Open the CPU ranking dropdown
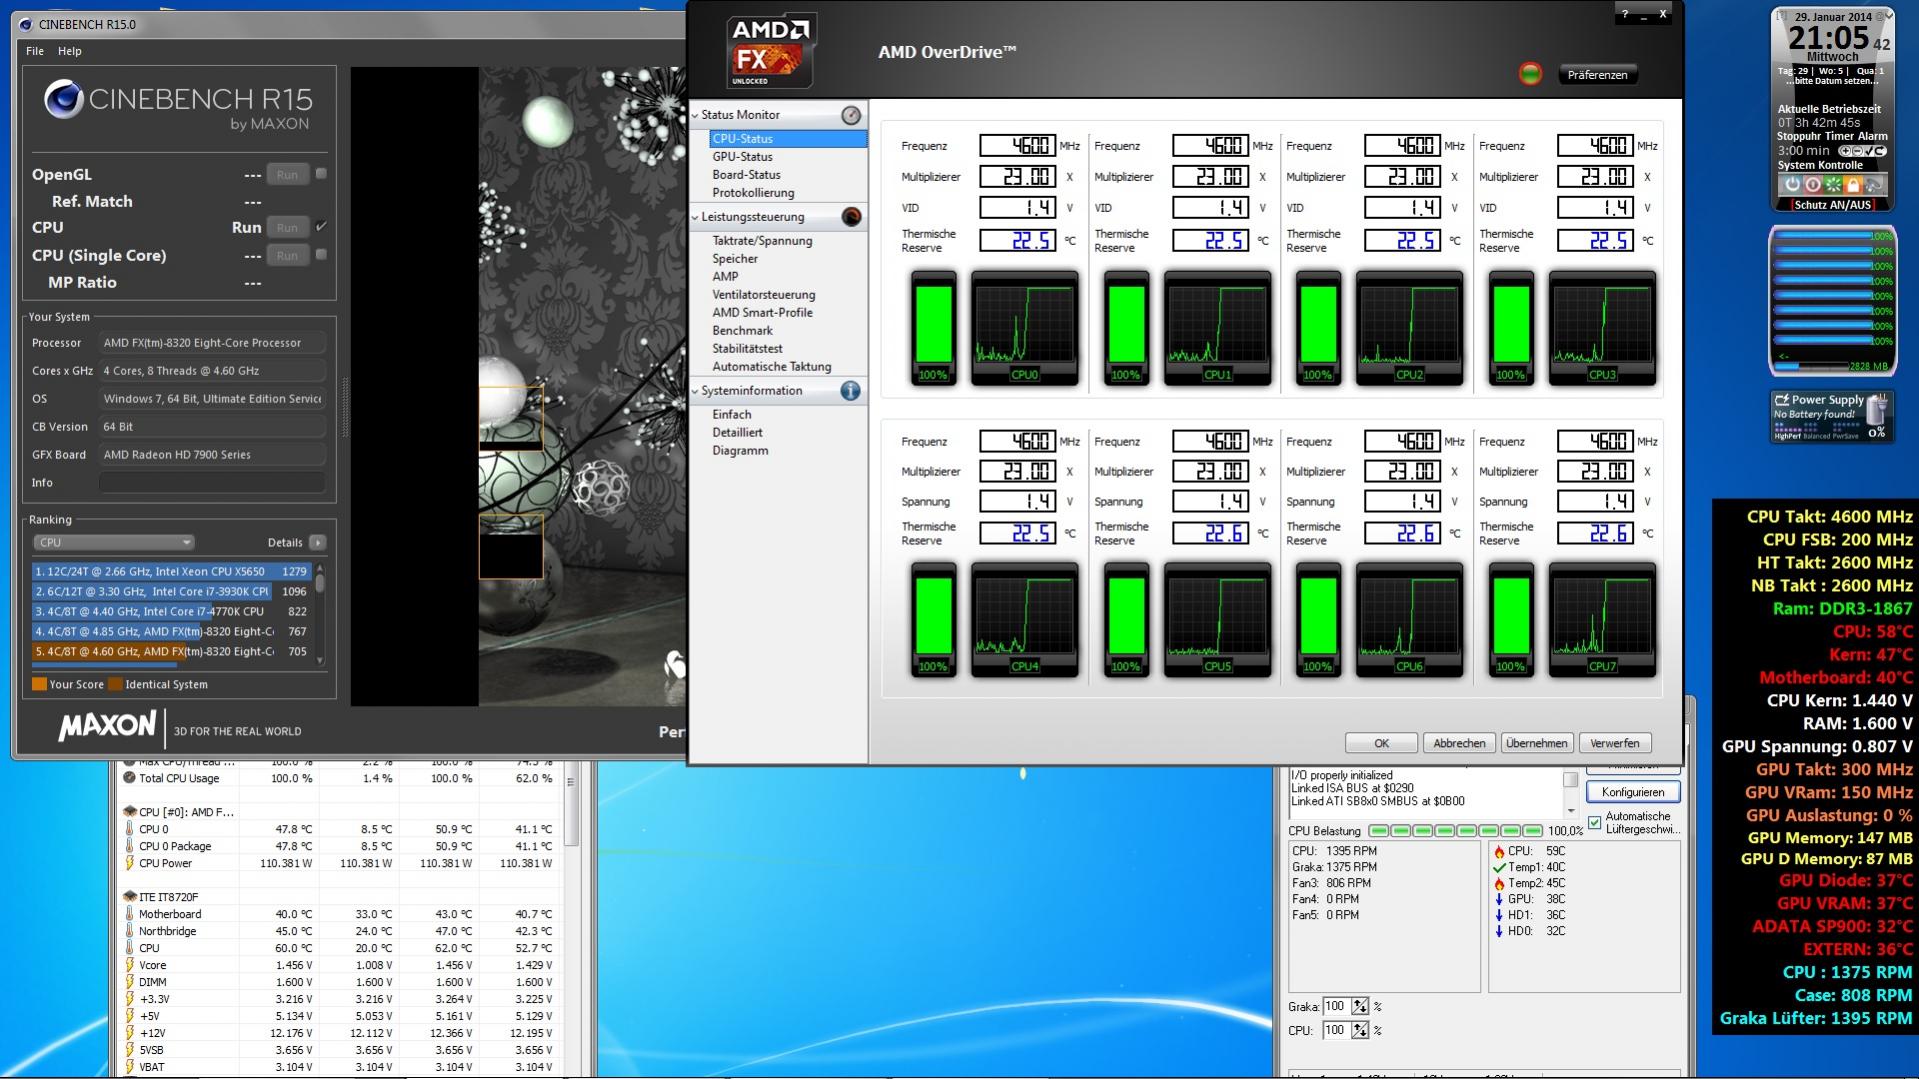1919x1079 pixels. (x=113, y=543)
